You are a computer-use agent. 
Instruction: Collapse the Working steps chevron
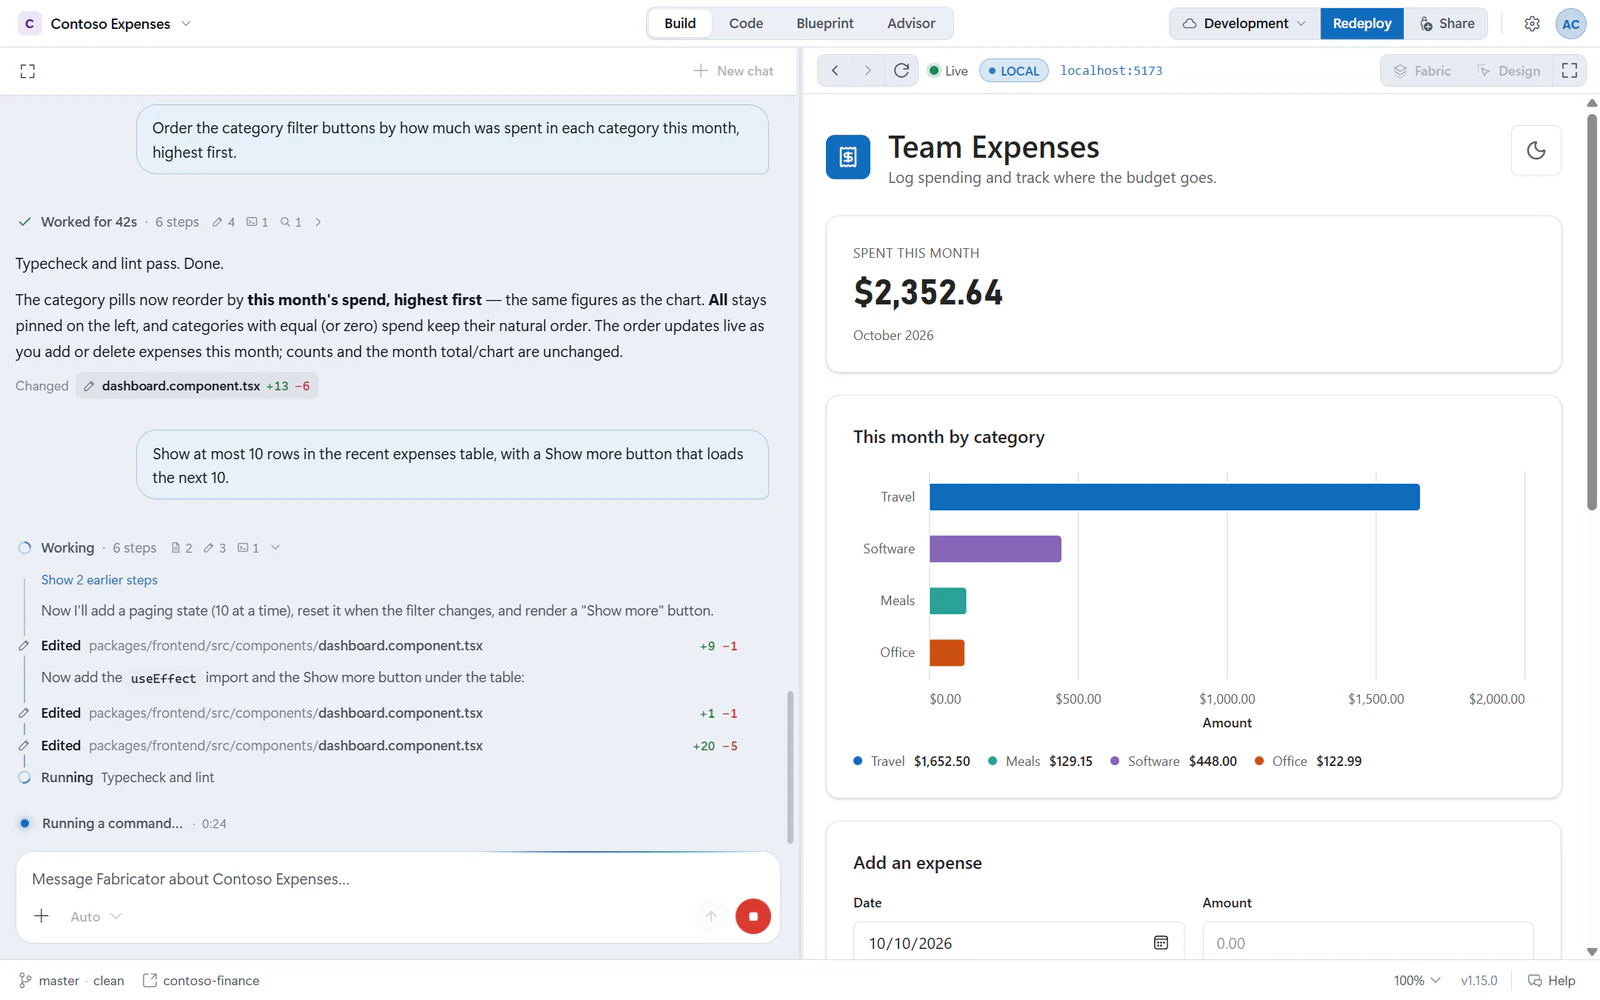(x=276, y=548)
